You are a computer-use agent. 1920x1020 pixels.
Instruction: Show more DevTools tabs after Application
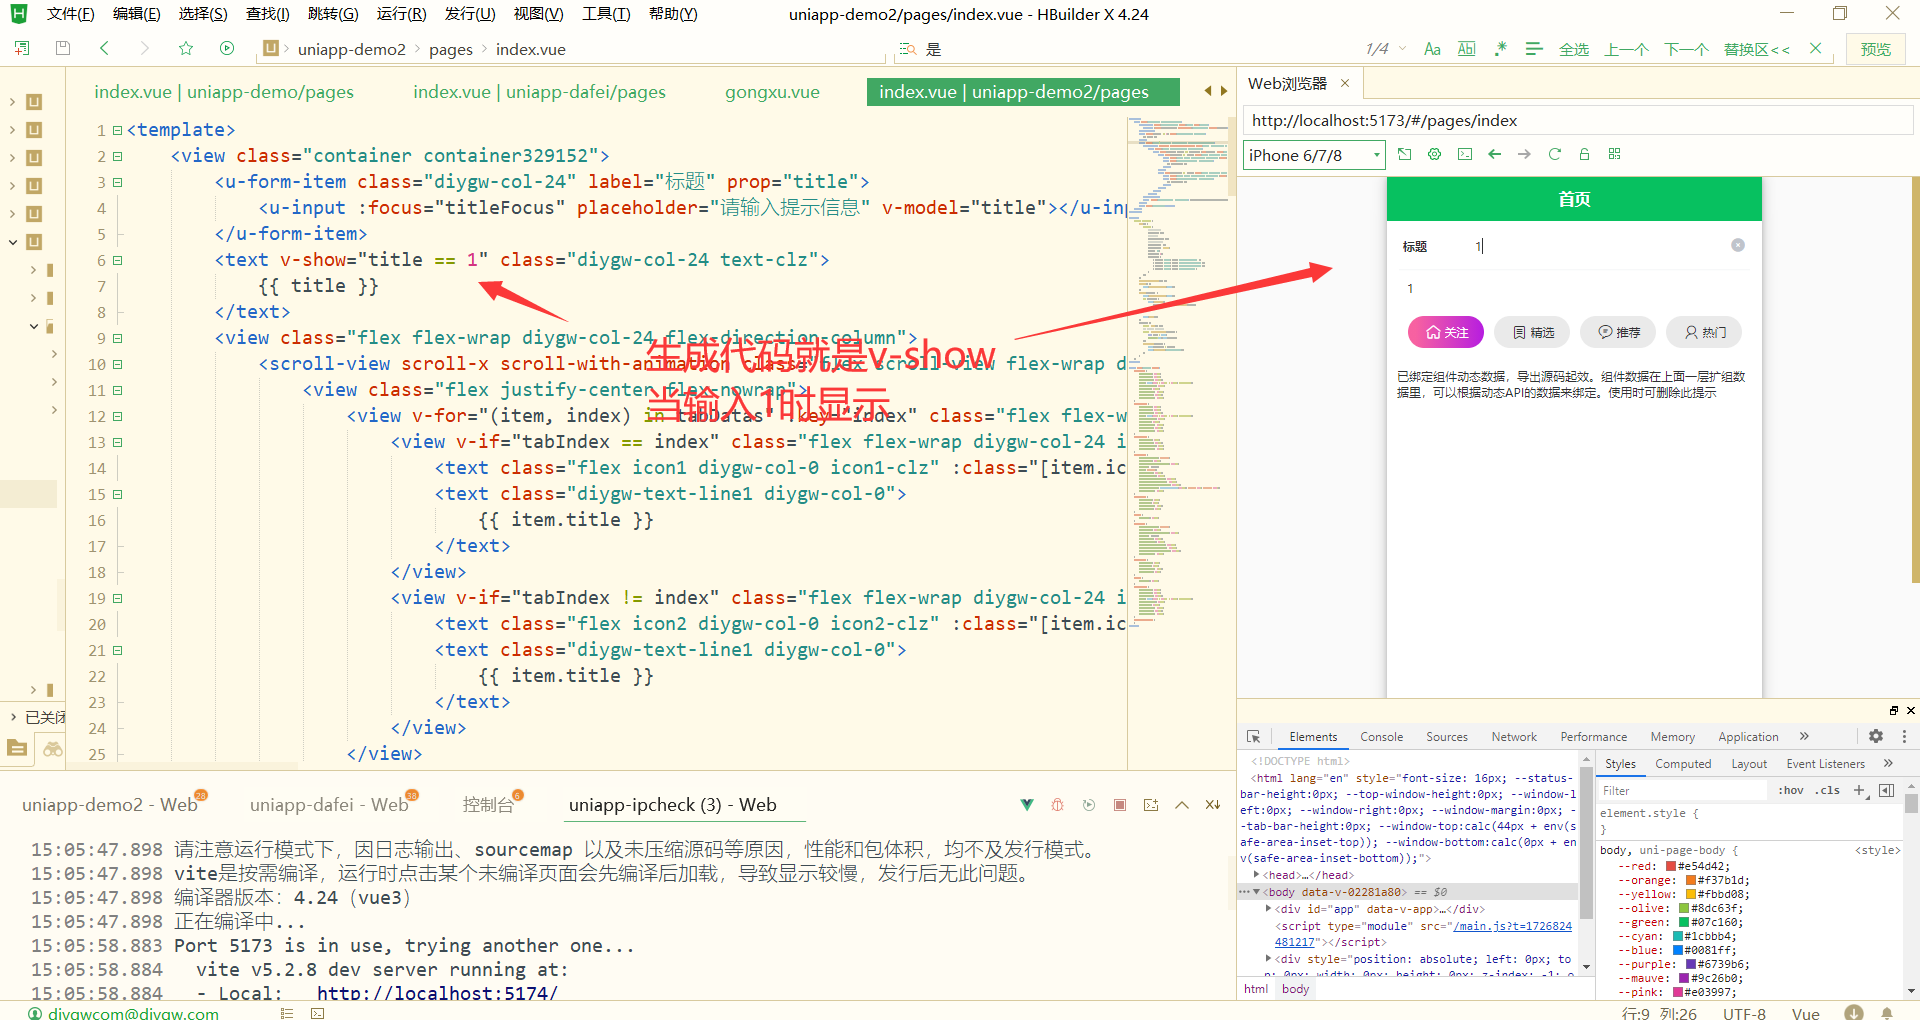[1804, 736]
